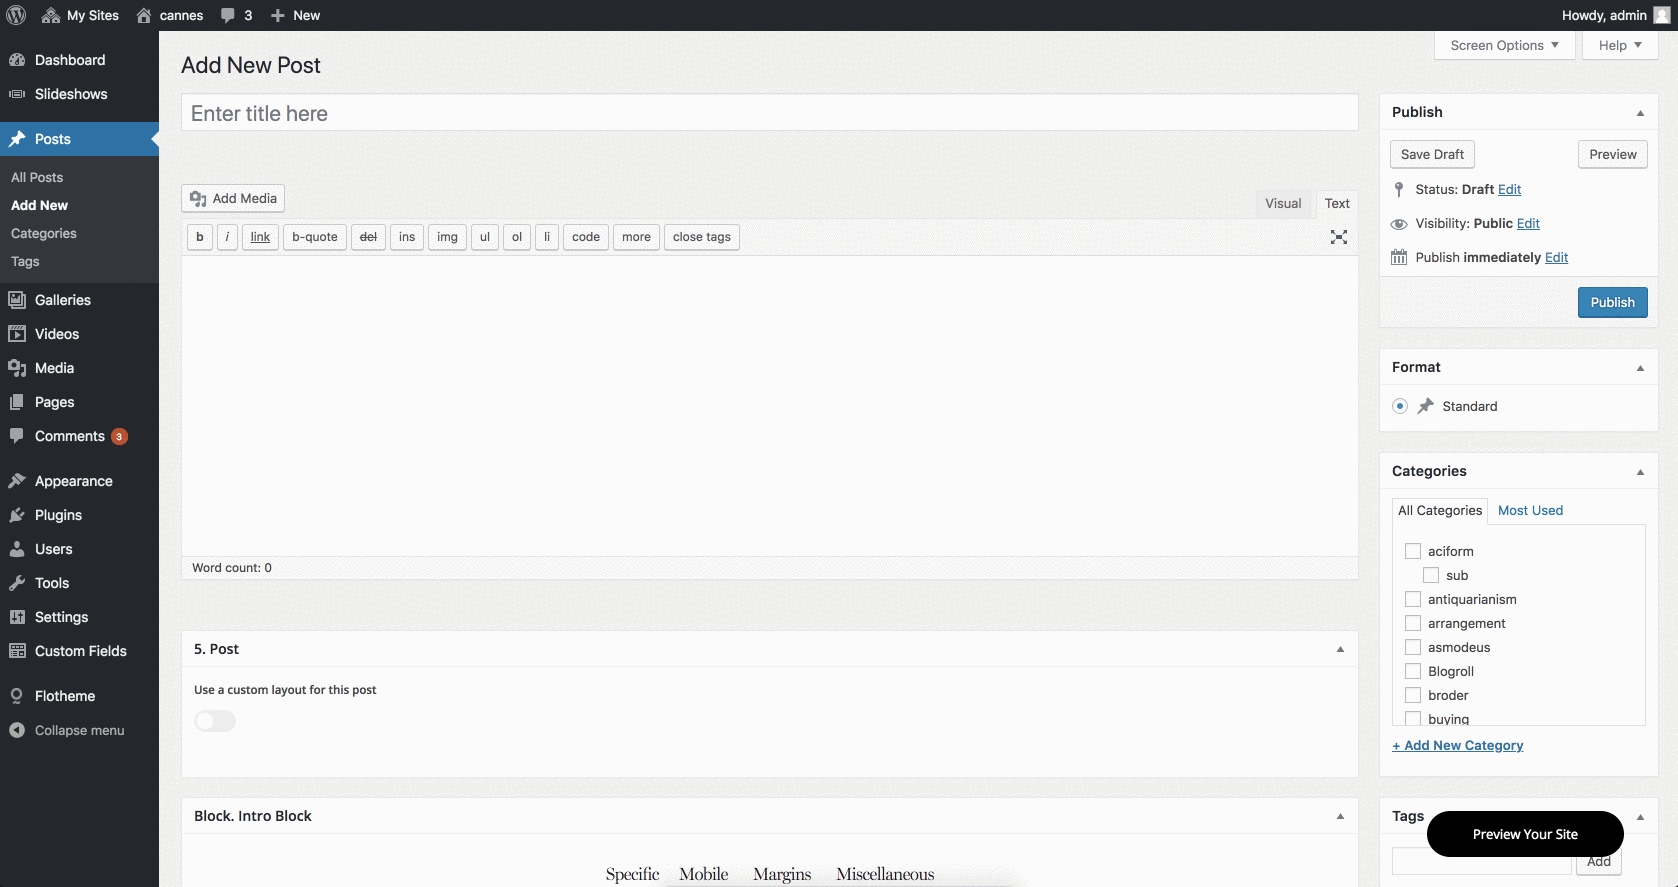
Task: Check the broder category
Action: pos(1413,695)
